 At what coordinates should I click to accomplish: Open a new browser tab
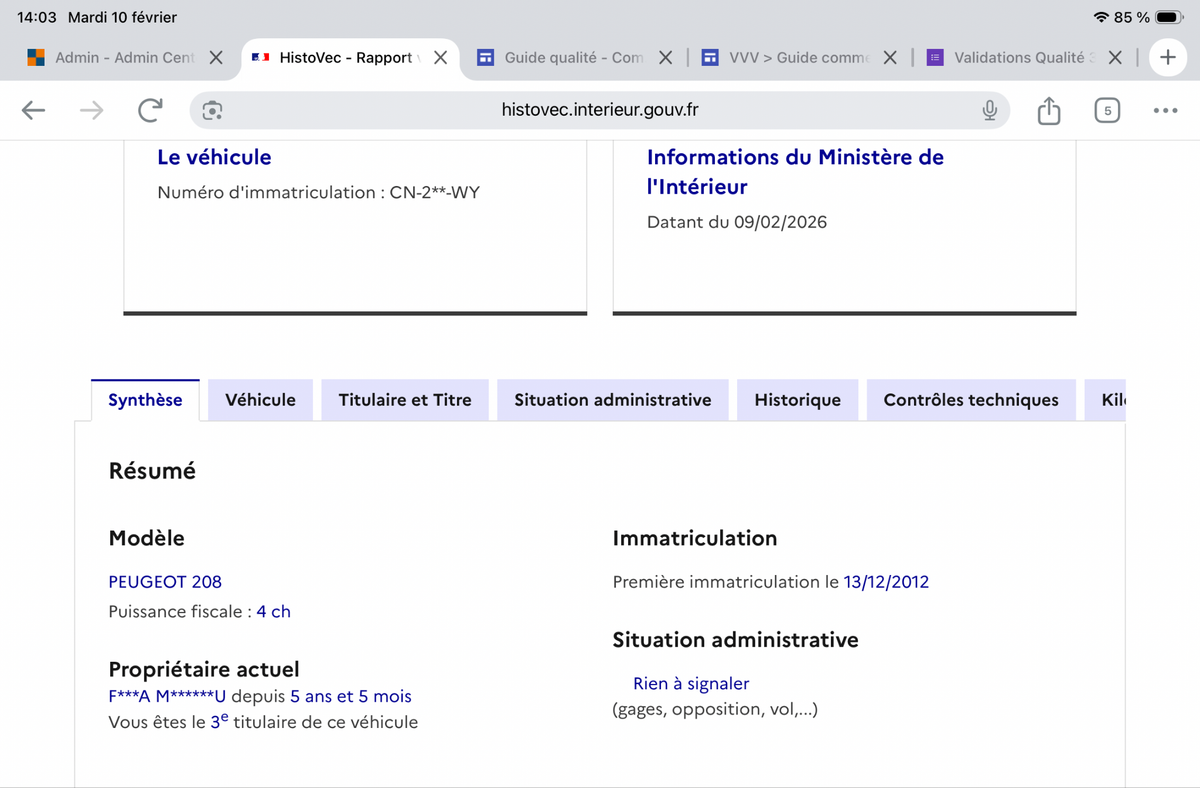coord(1167,57)
